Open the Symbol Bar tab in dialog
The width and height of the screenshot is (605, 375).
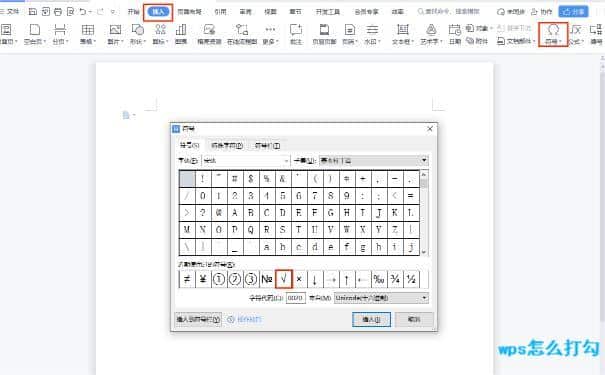coord(267,145)
